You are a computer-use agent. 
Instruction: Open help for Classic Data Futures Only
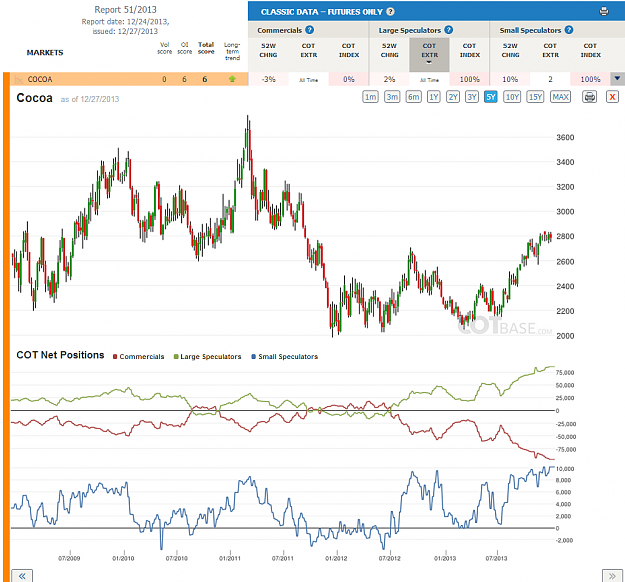[x=391, y=12]
